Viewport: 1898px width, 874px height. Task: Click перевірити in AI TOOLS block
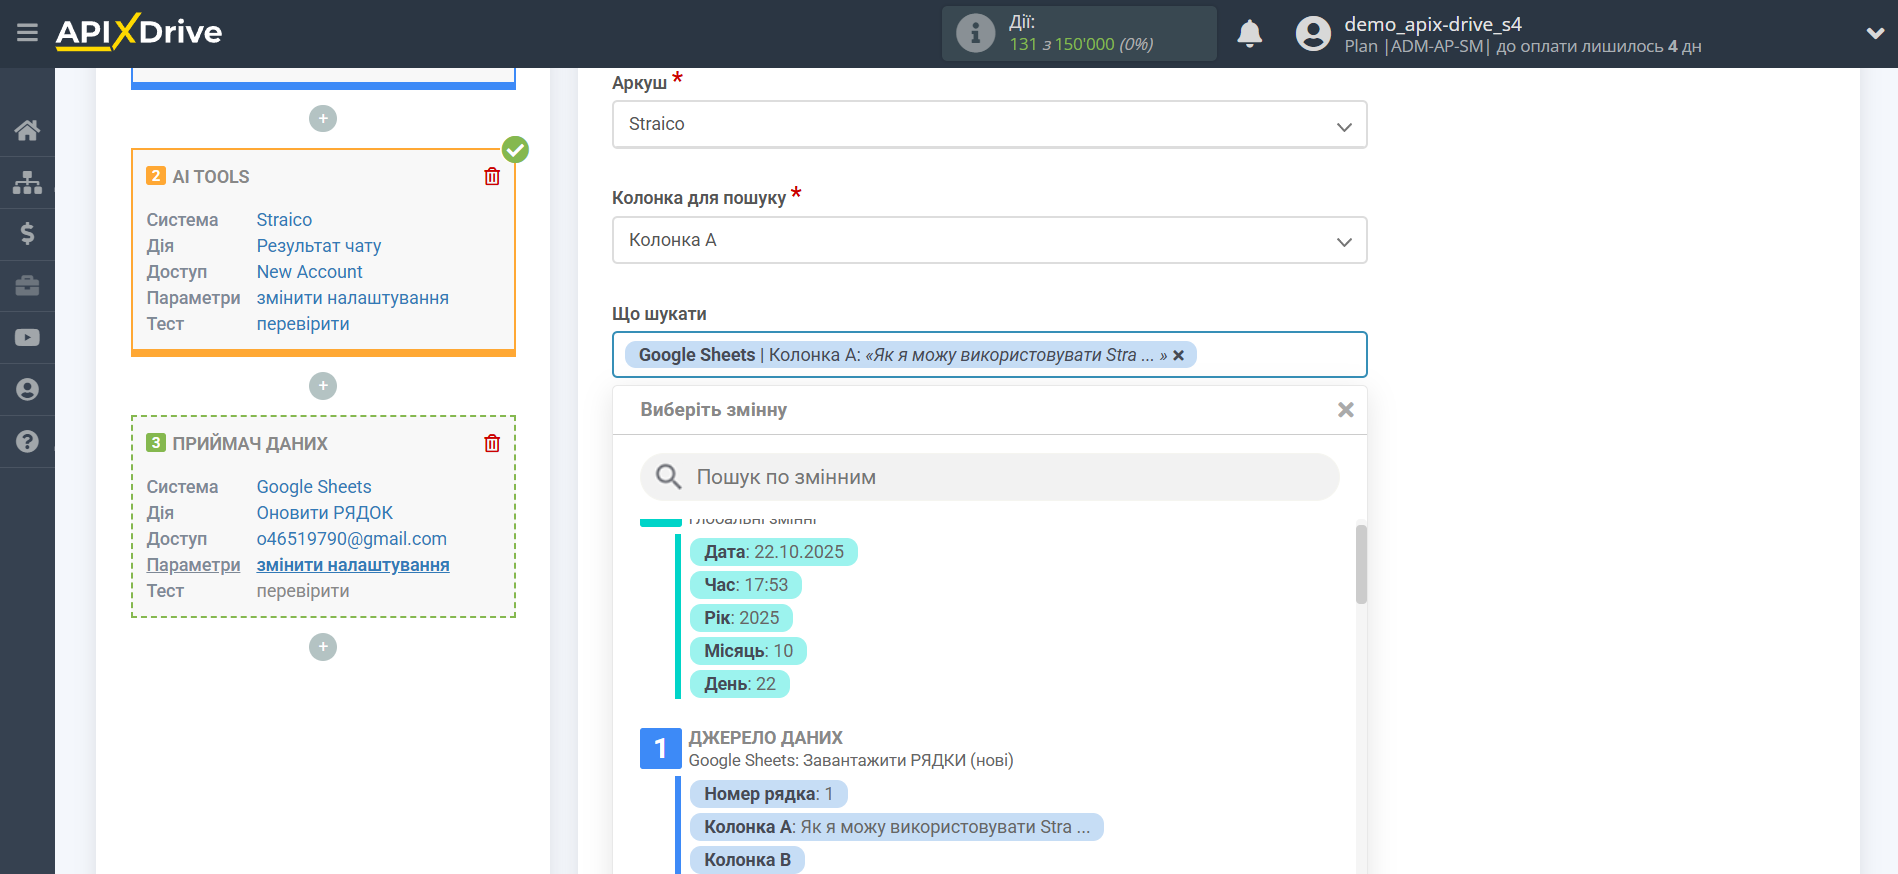[303, 324]
